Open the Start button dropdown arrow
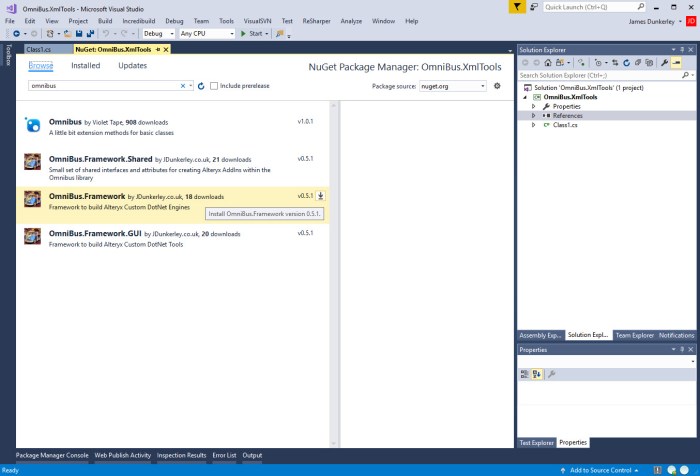This screenshot has width=700, height=476. coord(267,34)
